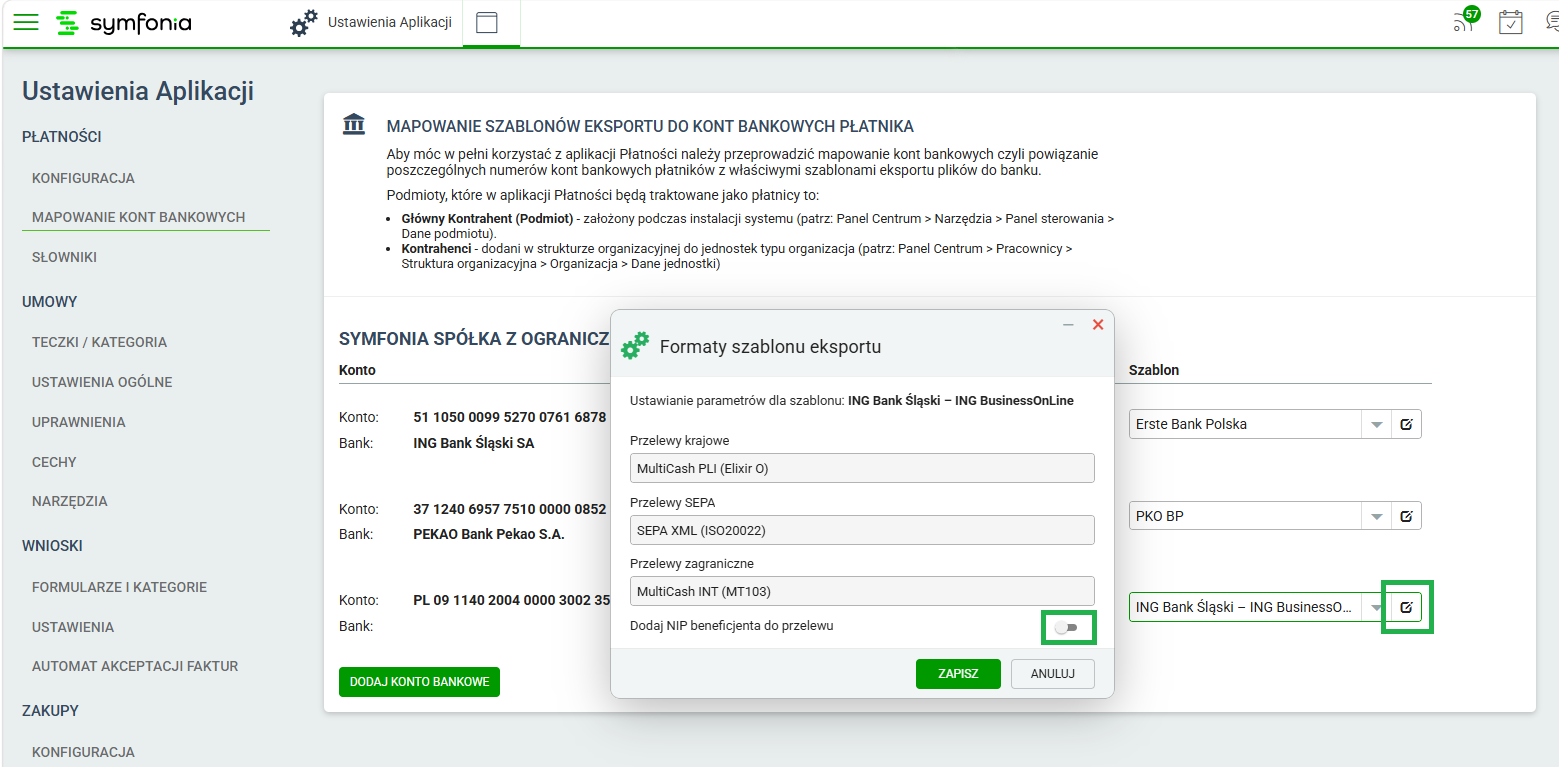The height and width of the screenshot is (767, 1559).
Task: Open Ustawienia under Wnioski
Action: 73,627
